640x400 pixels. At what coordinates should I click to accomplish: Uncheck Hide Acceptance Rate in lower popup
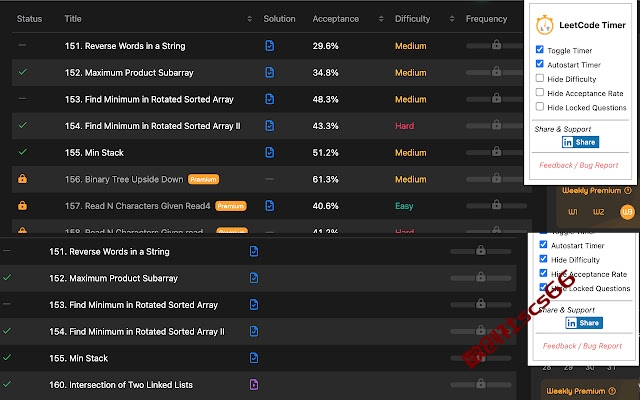pos(543,273)
